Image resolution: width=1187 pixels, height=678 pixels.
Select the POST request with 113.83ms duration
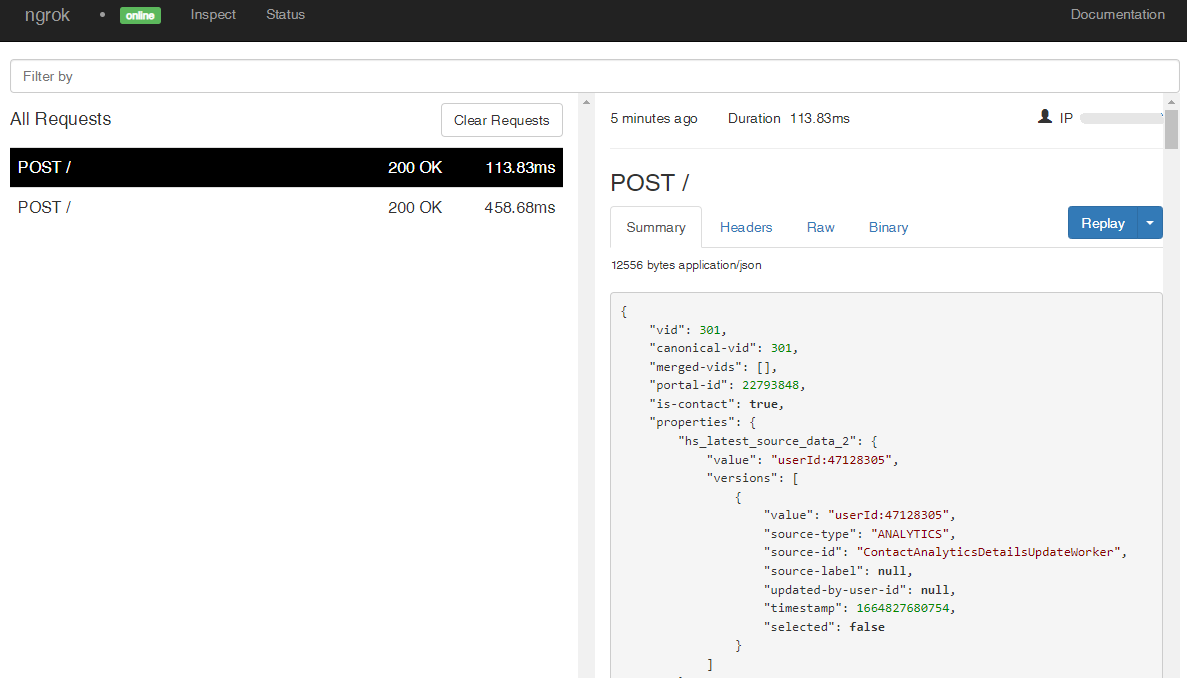[286, 167]
